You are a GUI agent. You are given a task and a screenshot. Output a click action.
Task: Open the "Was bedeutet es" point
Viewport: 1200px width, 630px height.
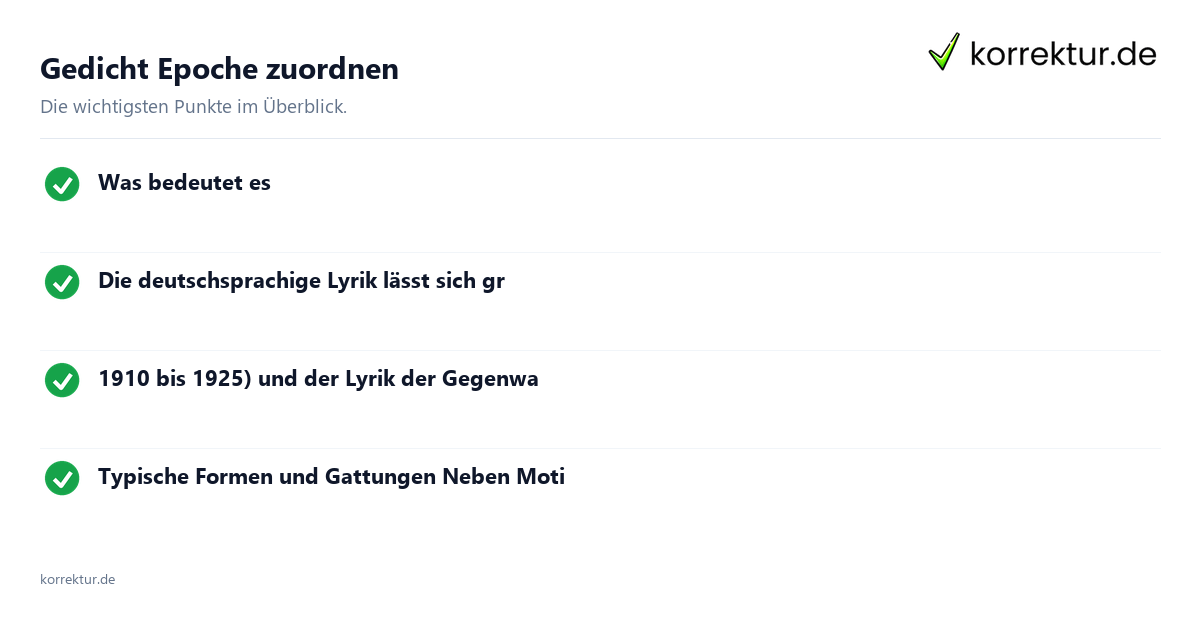(x=184, y=183)
